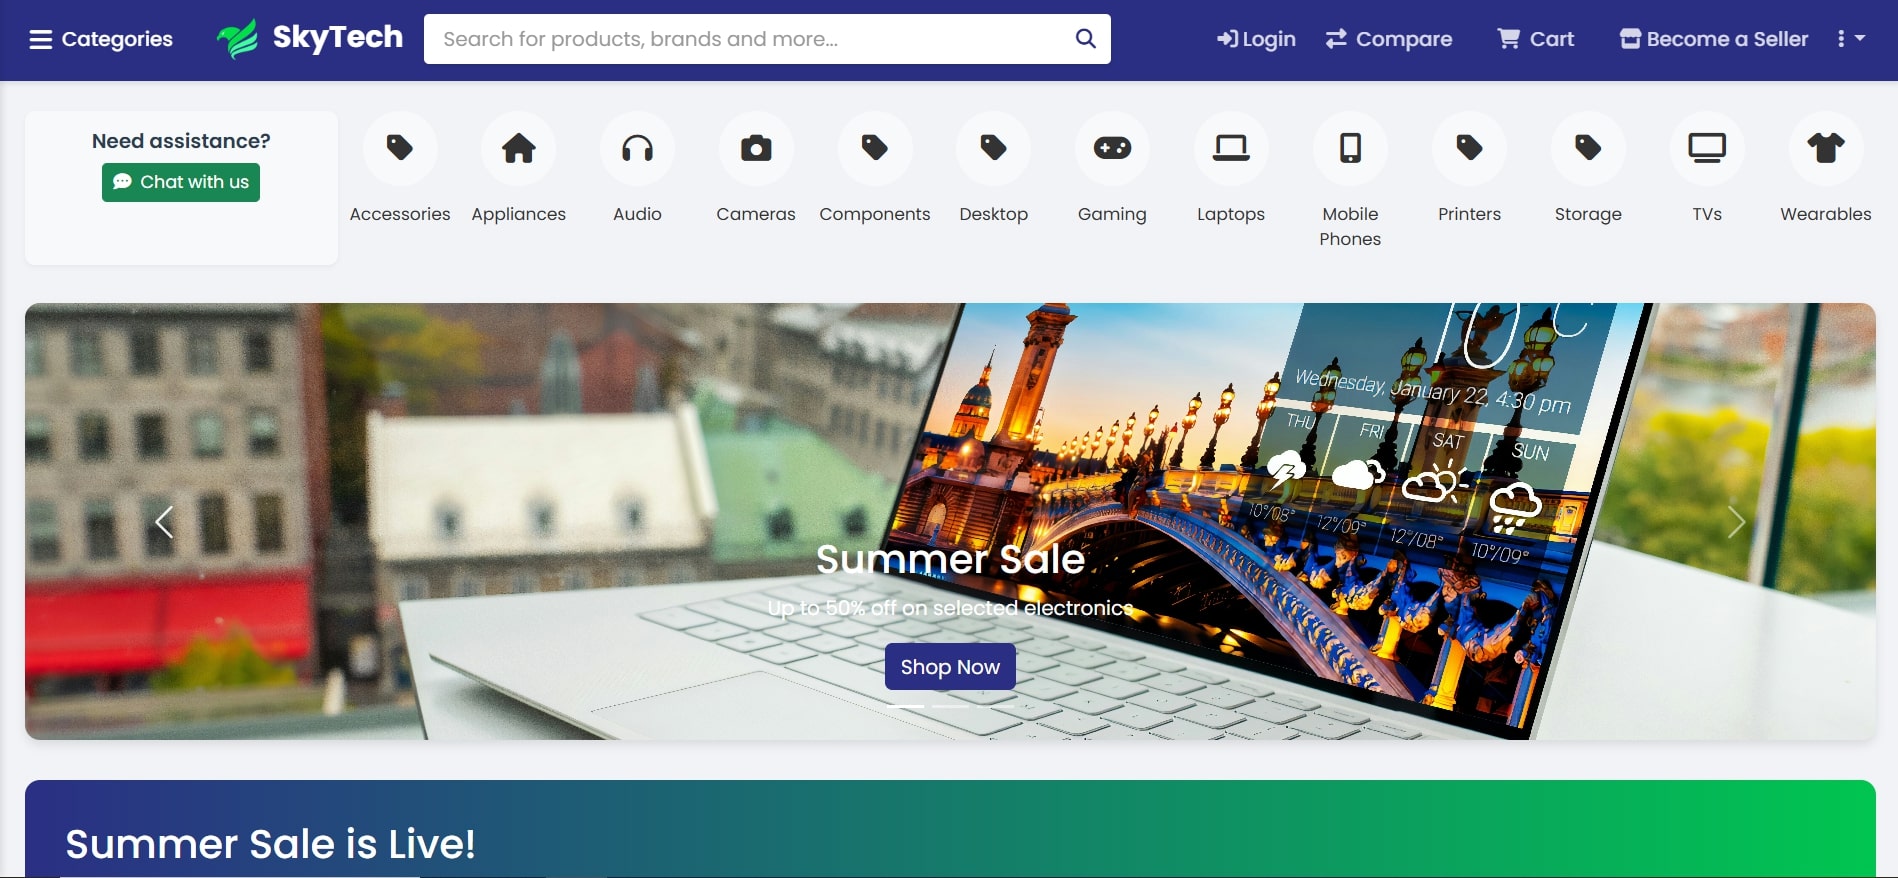This screenshot has height=878, width=1898.
Task: Select the second carousel indicator
Action: tap(950, 706)
